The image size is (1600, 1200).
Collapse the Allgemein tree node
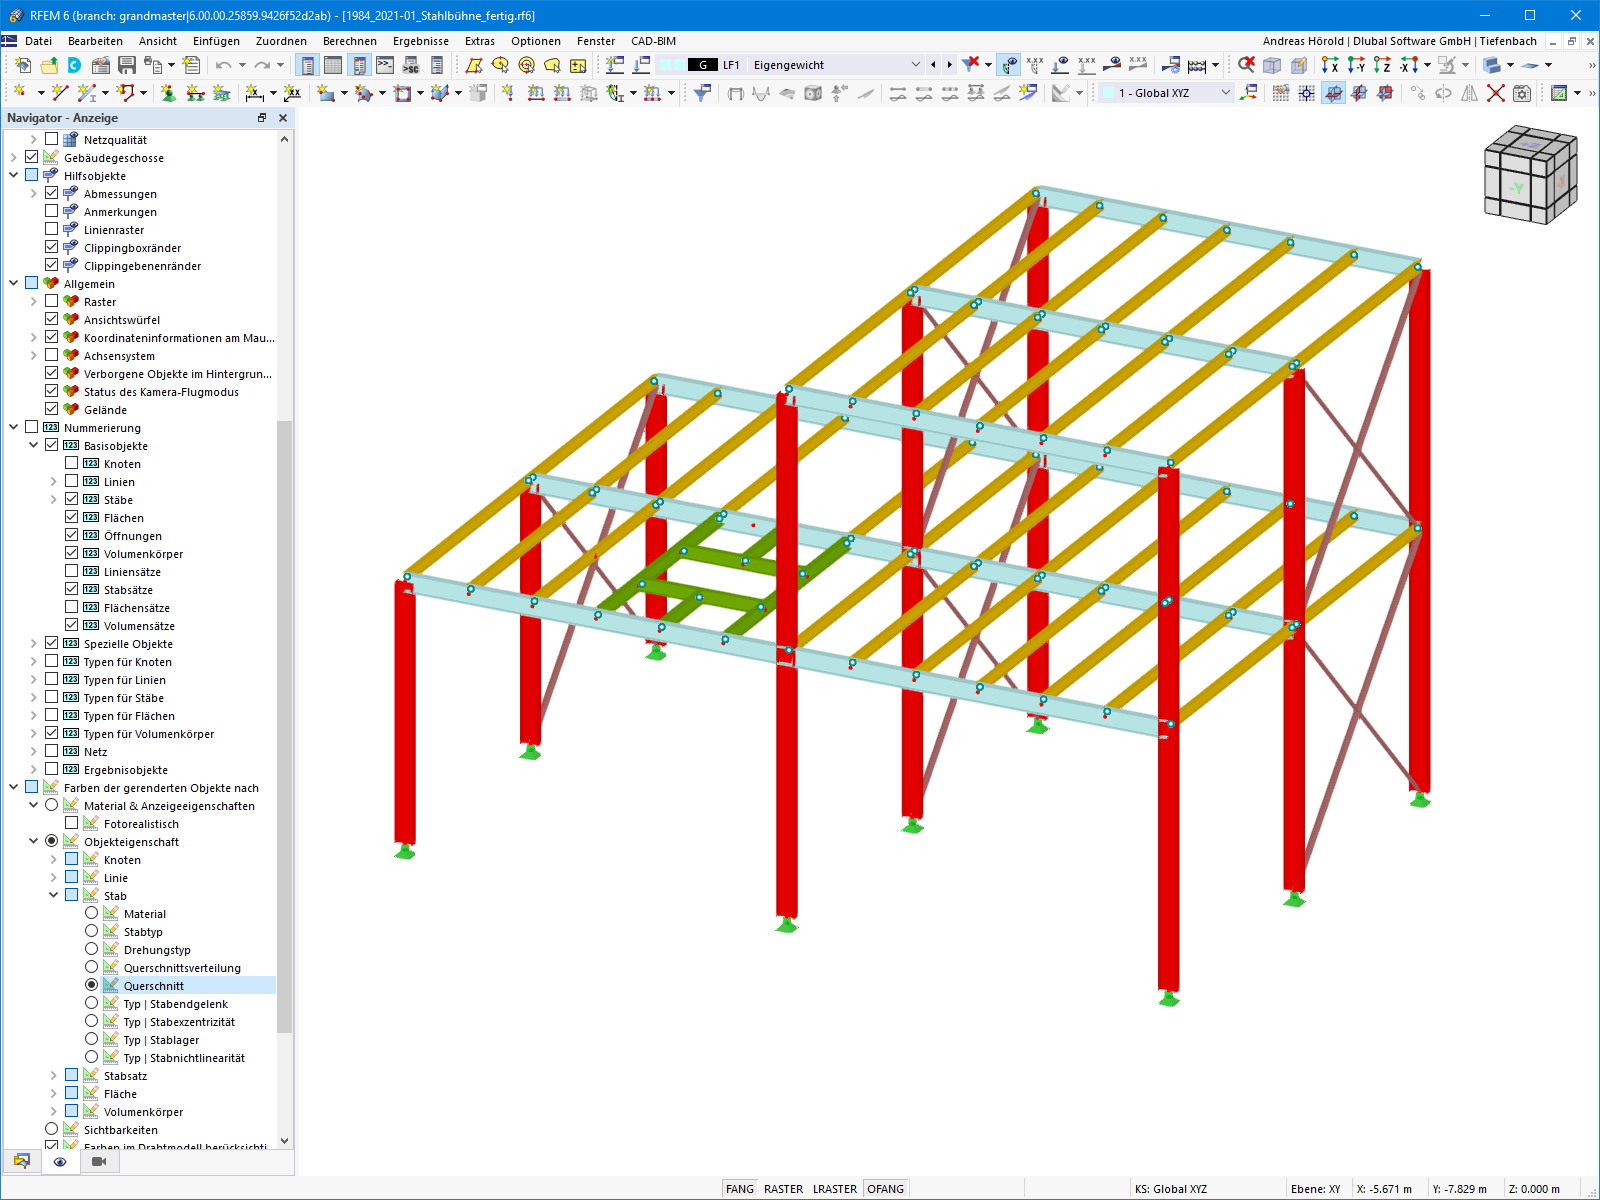pyautogui.click(x=14, y=283)
